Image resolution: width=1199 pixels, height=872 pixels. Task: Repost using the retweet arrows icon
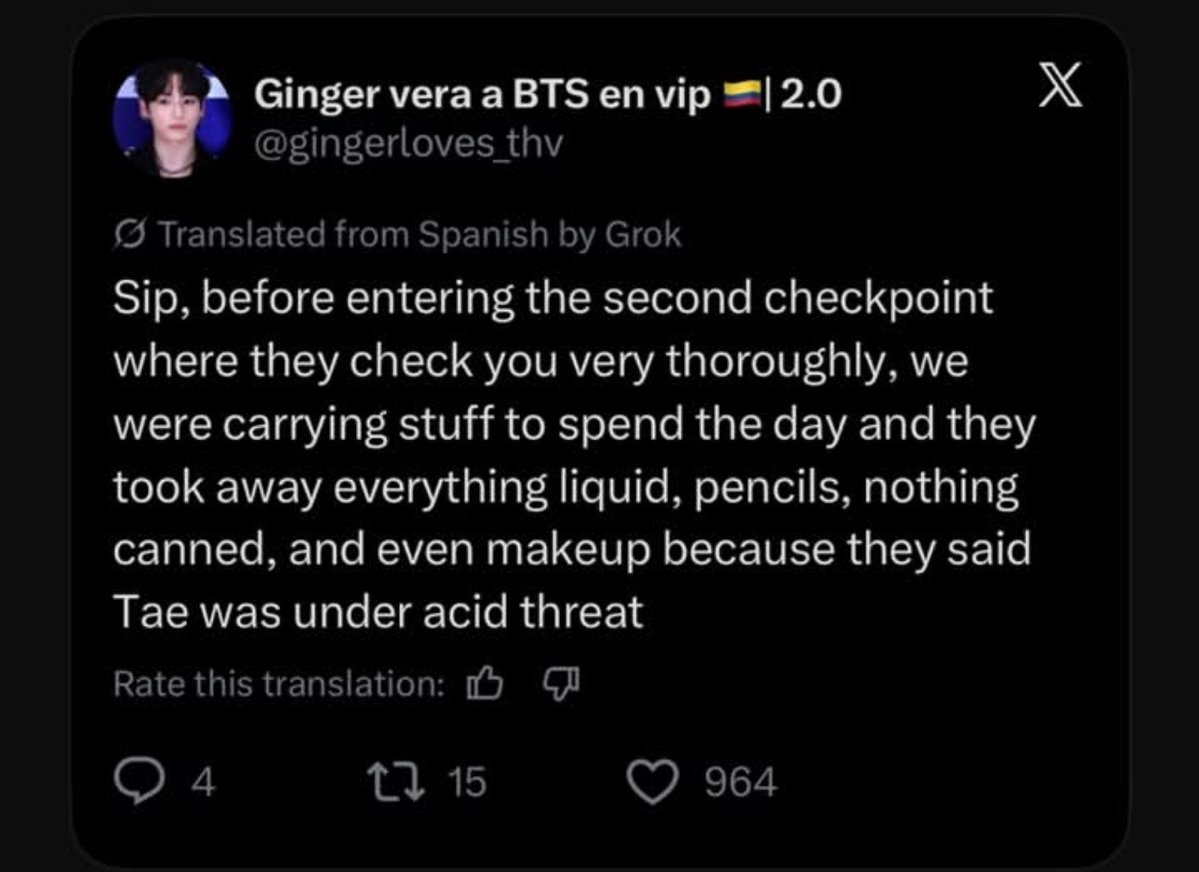pos(398,783)
